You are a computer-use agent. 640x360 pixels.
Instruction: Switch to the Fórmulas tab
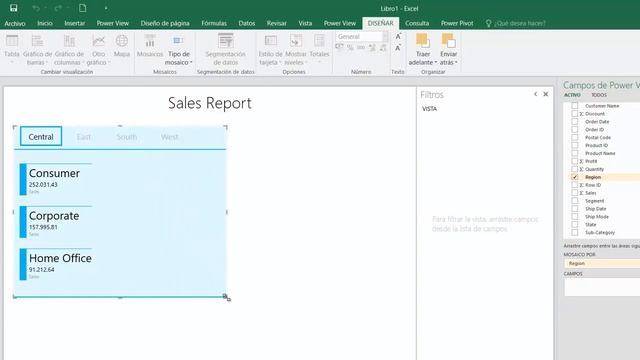pyautogui.click(x=214, y=23)
